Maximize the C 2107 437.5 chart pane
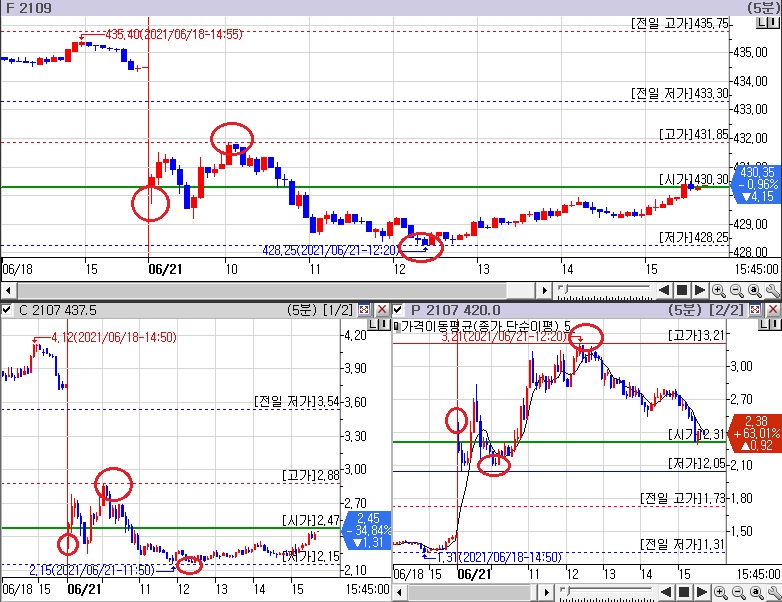The image size is (782, 602). 364,310
